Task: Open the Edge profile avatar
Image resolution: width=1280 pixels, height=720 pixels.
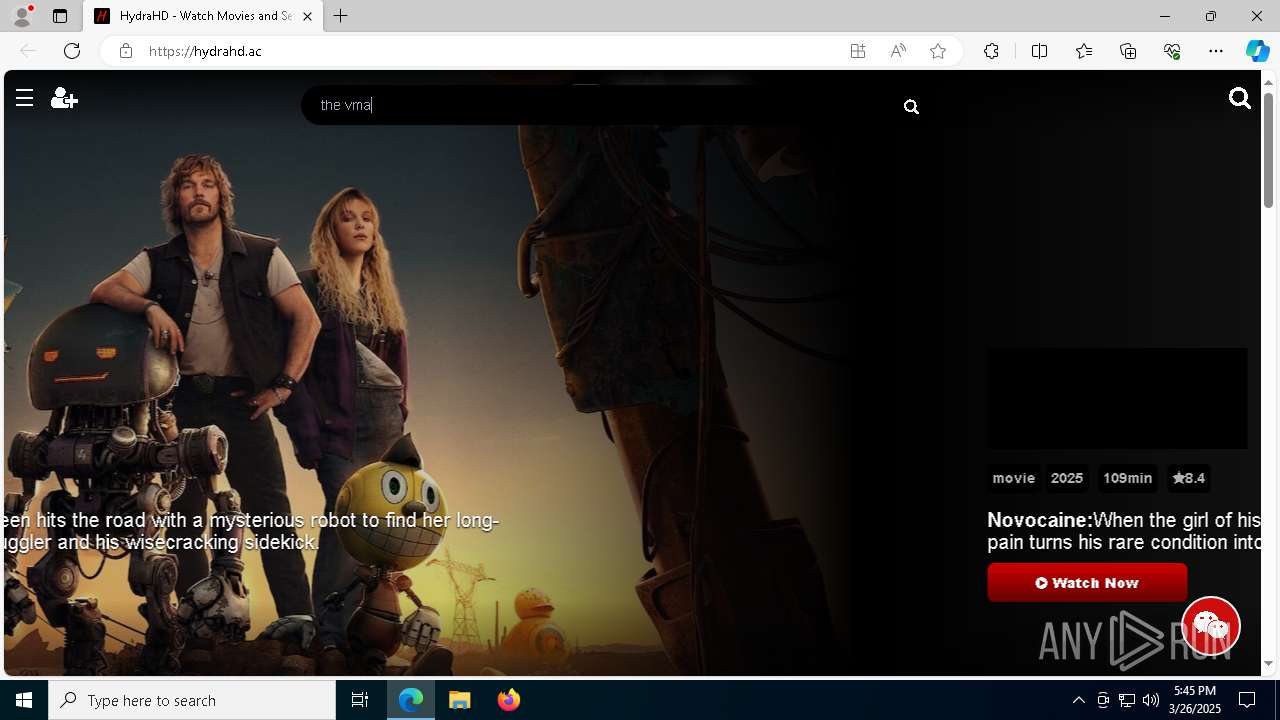Action: click(21, 16)
